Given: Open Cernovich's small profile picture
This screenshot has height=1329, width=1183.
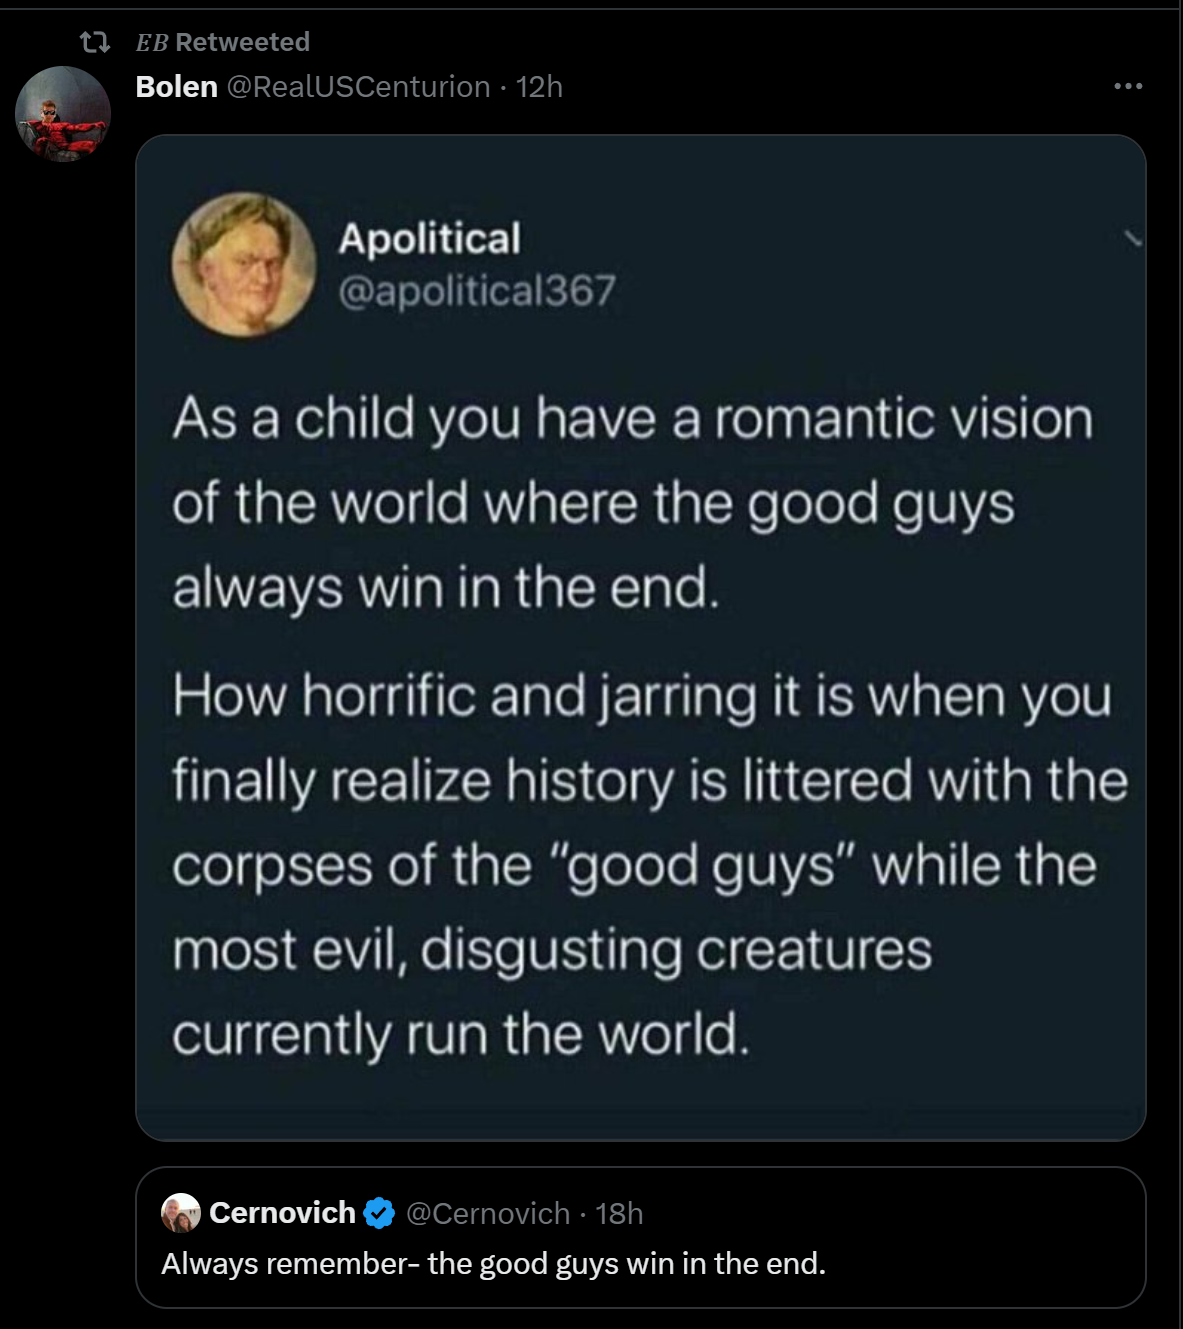Looking at the screenshot, I should (181, 1213).
